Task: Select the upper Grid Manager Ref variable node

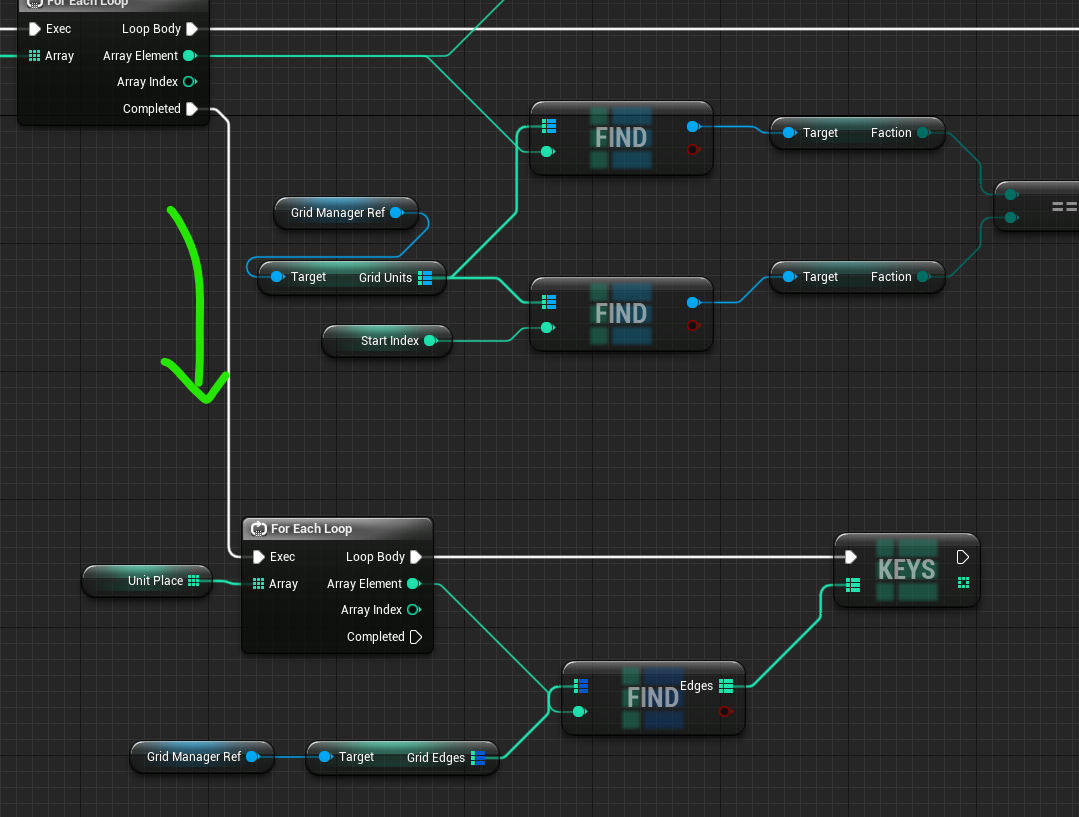Action: (345, 213)
